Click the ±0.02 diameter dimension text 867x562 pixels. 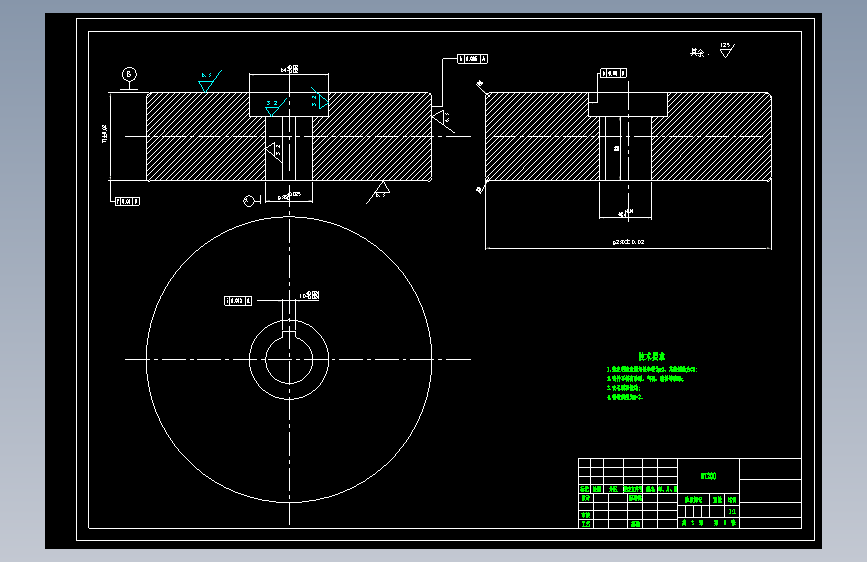(628, 242)
